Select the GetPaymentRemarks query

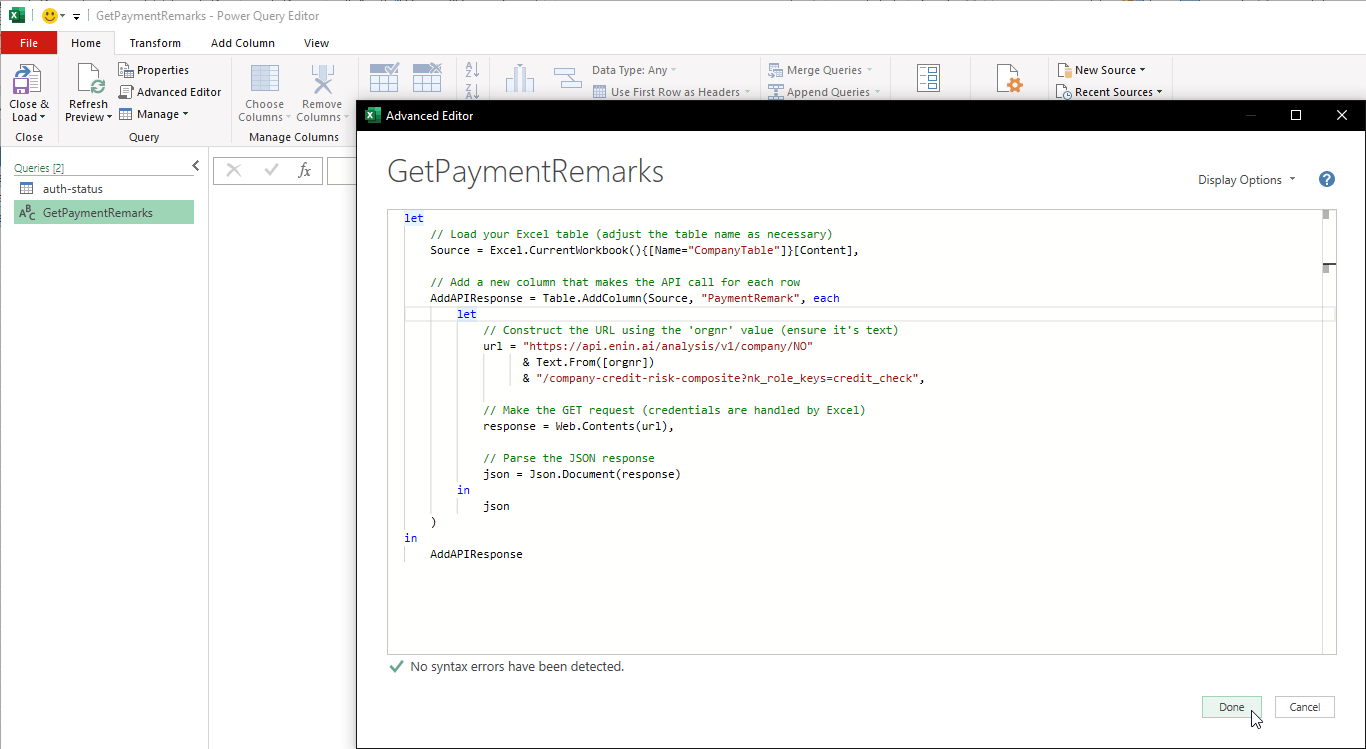(104, 212)
